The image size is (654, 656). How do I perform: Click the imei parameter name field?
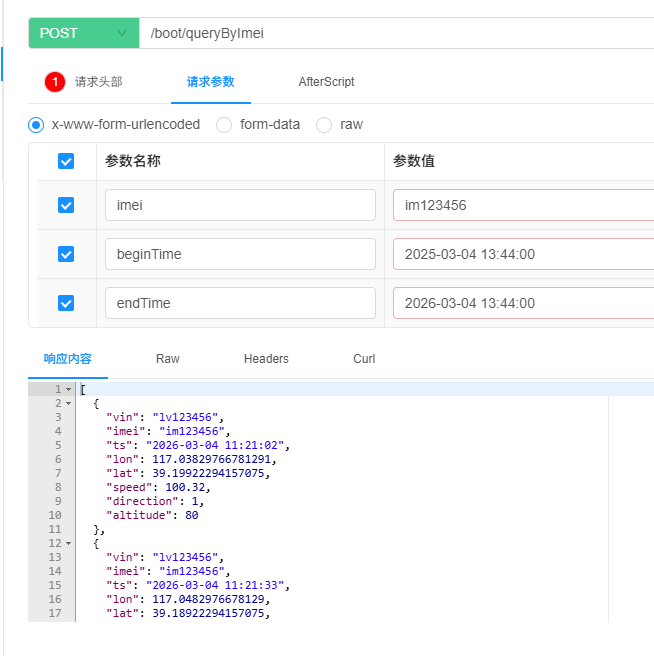(240, 205)
